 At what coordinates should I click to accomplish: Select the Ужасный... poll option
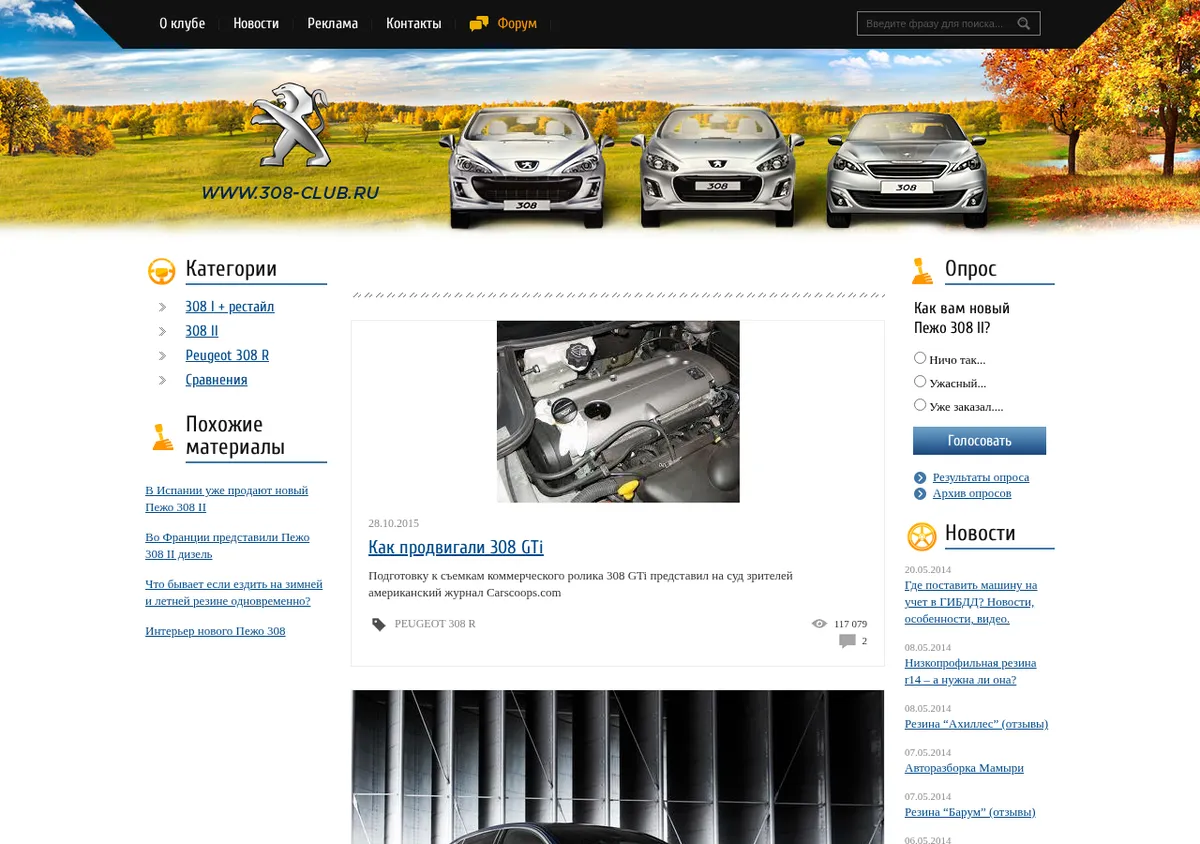920,381
